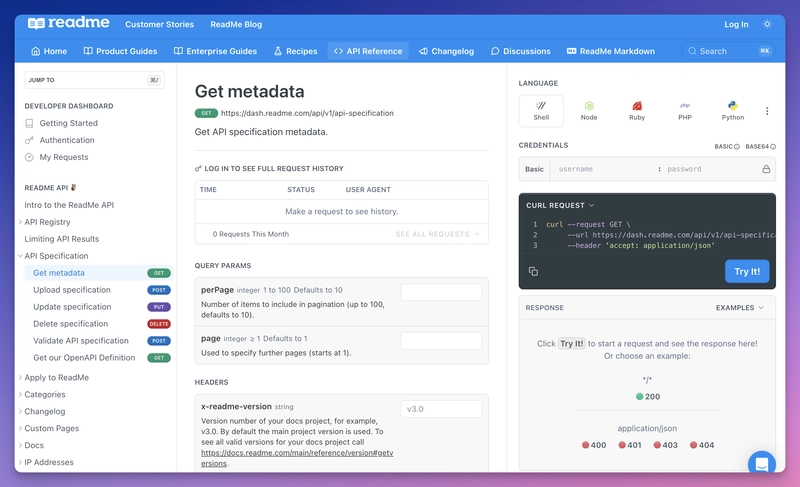
Task: Open EXAMPLES dropdown in Response
Action: 740,308
